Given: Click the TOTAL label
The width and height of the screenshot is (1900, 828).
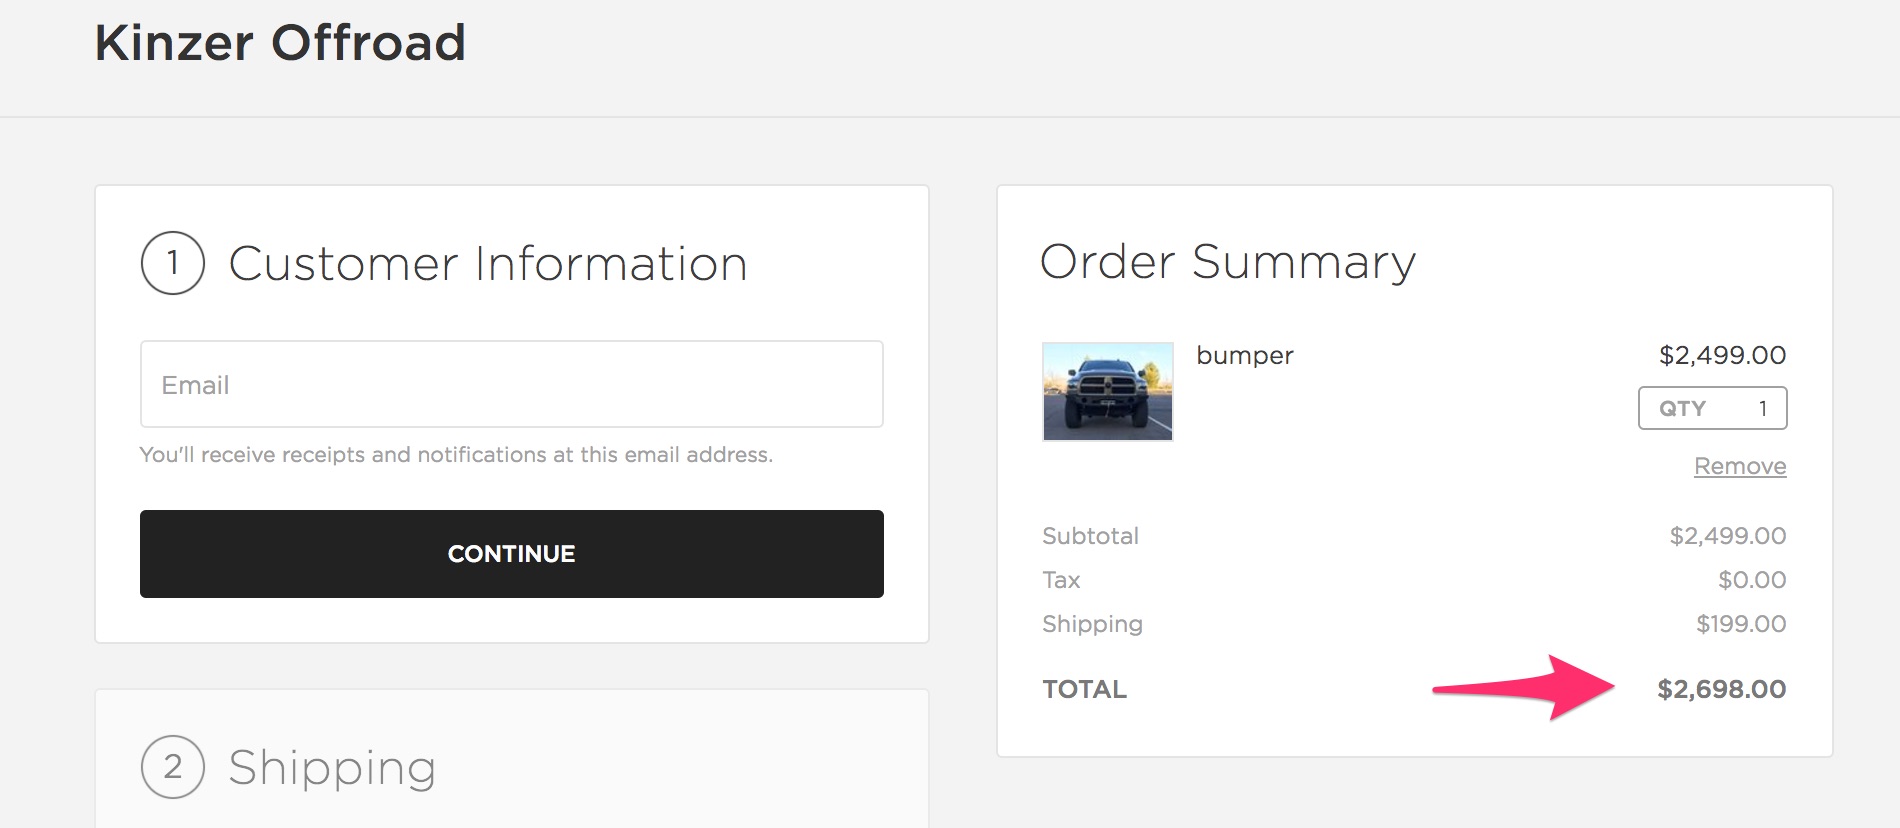Looking at the screenshot, I should 1084,689.
